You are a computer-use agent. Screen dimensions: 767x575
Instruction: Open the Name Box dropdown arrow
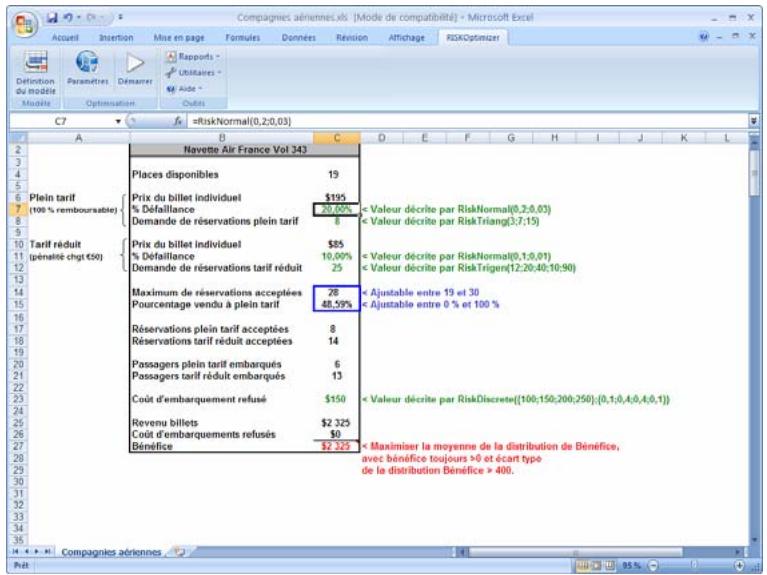118,121
